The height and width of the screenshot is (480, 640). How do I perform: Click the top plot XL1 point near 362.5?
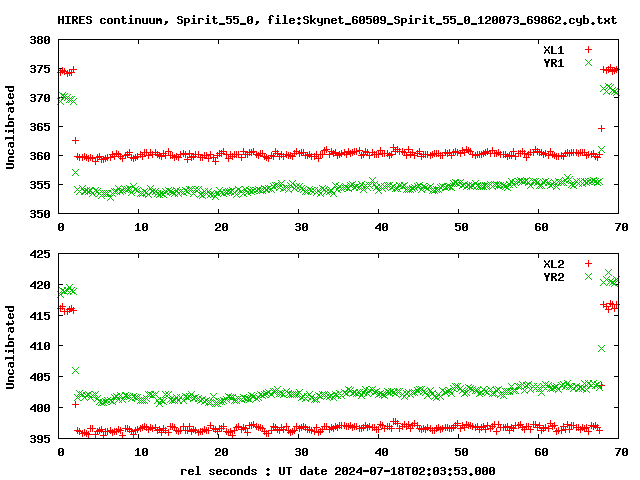click(75, 140)
